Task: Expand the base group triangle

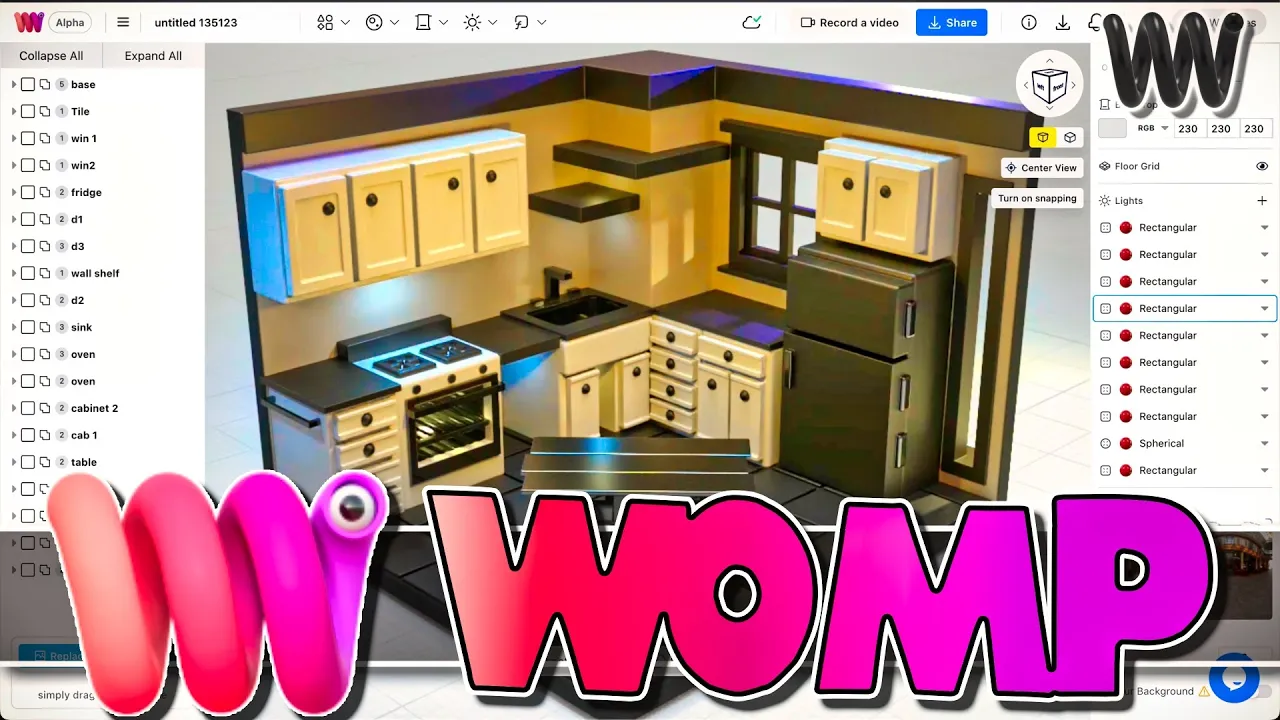Action: click(x=13, y=84)
